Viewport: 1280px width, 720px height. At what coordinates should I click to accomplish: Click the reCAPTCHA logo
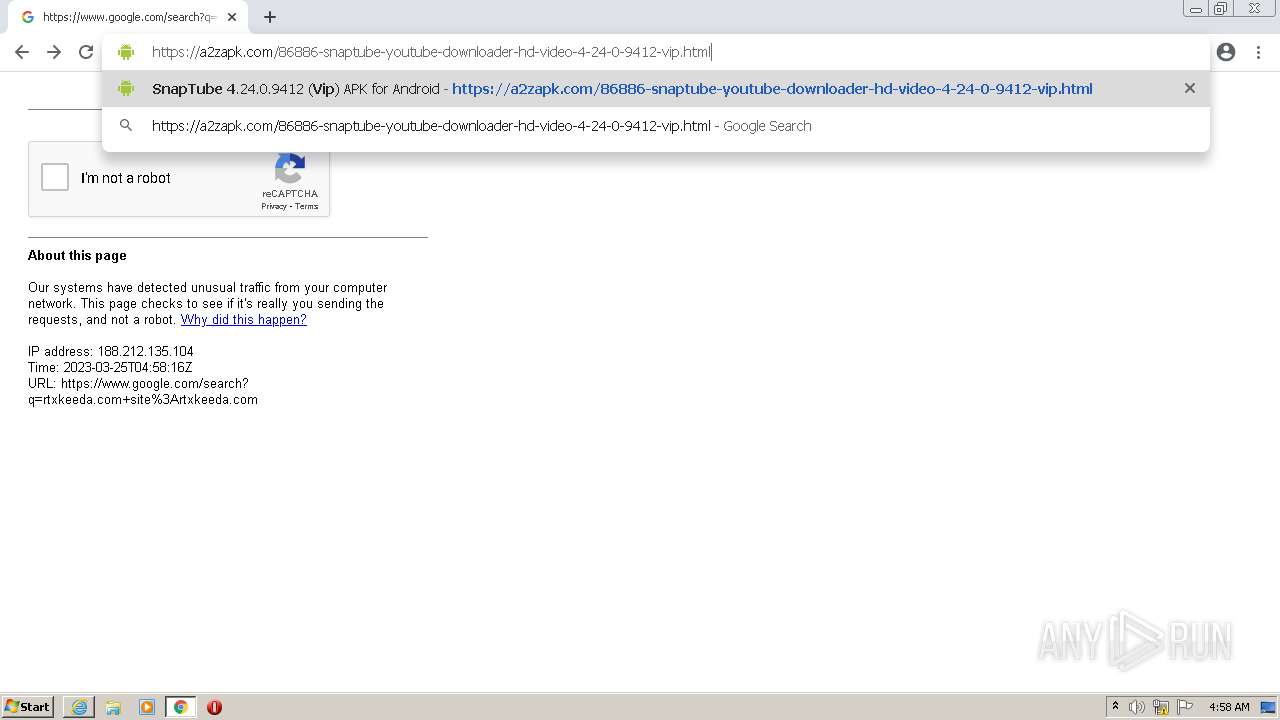click(290, 169)
